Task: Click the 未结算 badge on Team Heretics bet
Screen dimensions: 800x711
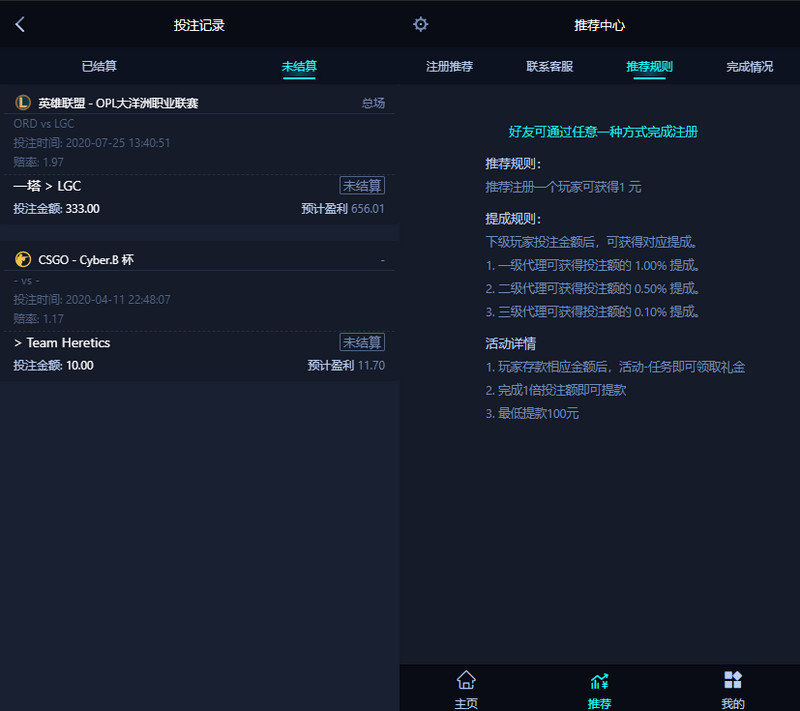Action: click(x=362, y=342)
